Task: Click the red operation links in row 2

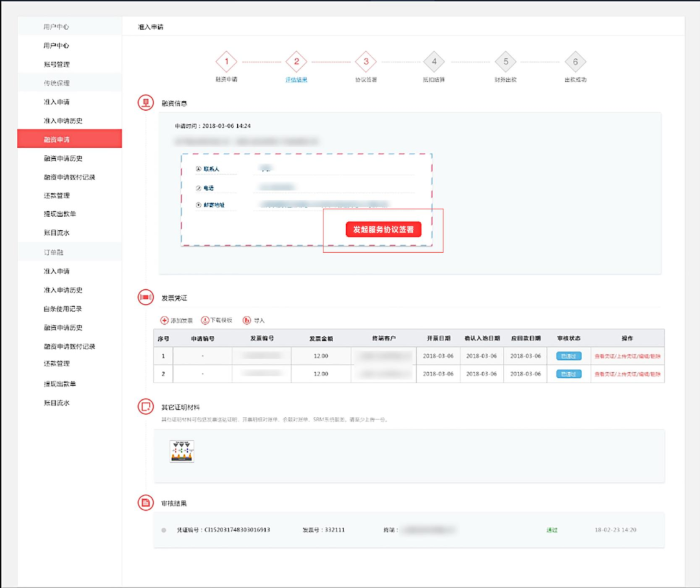Action: [626, 373]
